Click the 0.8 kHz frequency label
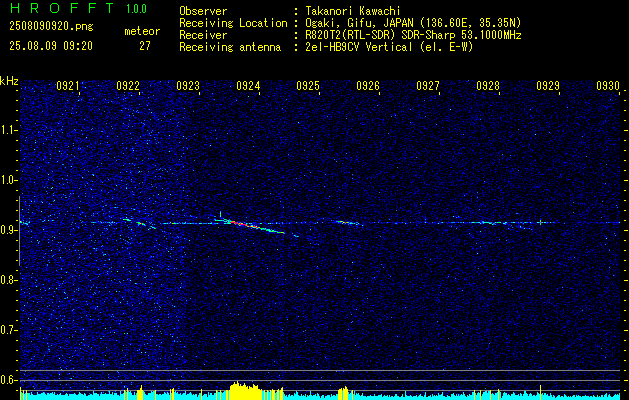The width and height of the screenshot is (629, 400). [8, 280]
